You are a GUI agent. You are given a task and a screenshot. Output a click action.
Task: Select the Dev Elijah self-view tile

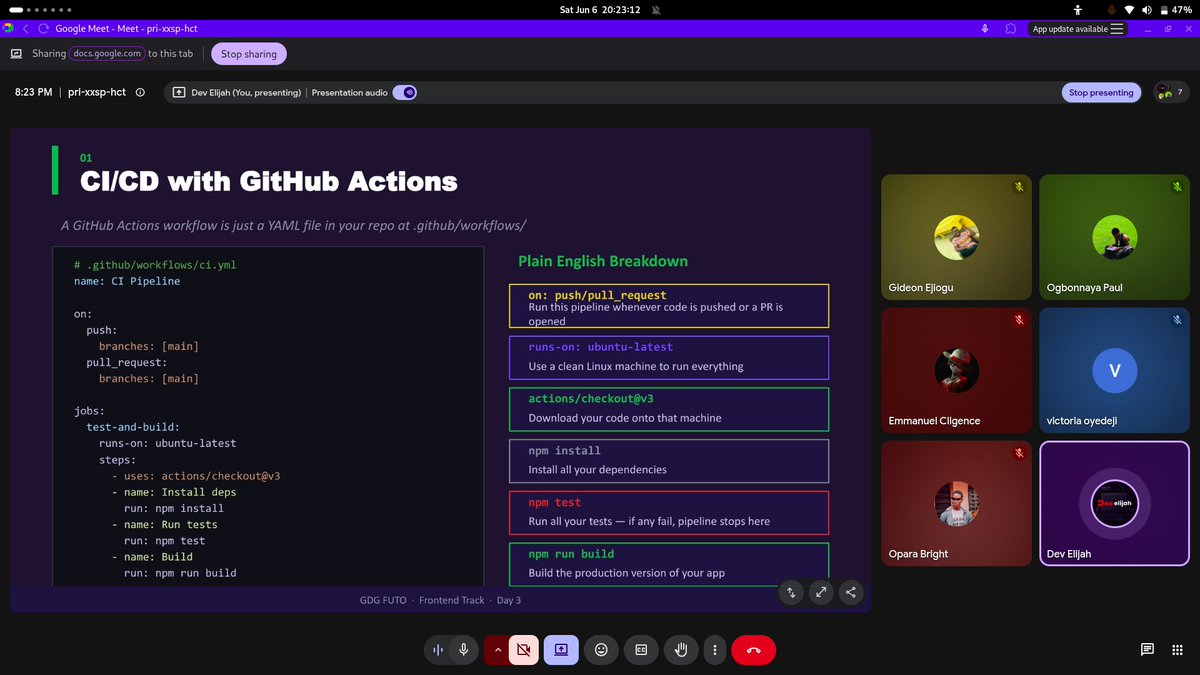point(1115,504)
